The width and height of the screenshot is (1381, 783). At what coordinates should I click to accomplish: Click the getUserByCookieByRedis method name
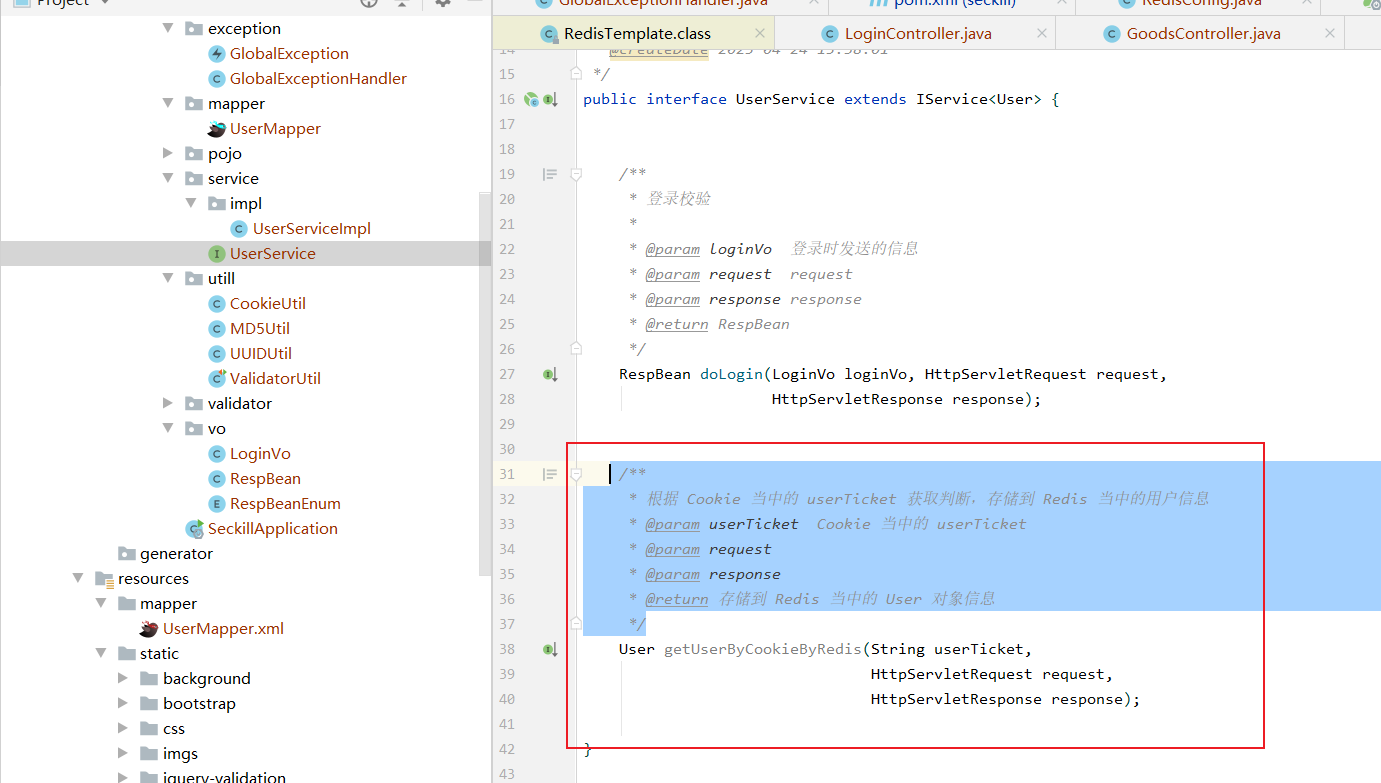[762, 649]
